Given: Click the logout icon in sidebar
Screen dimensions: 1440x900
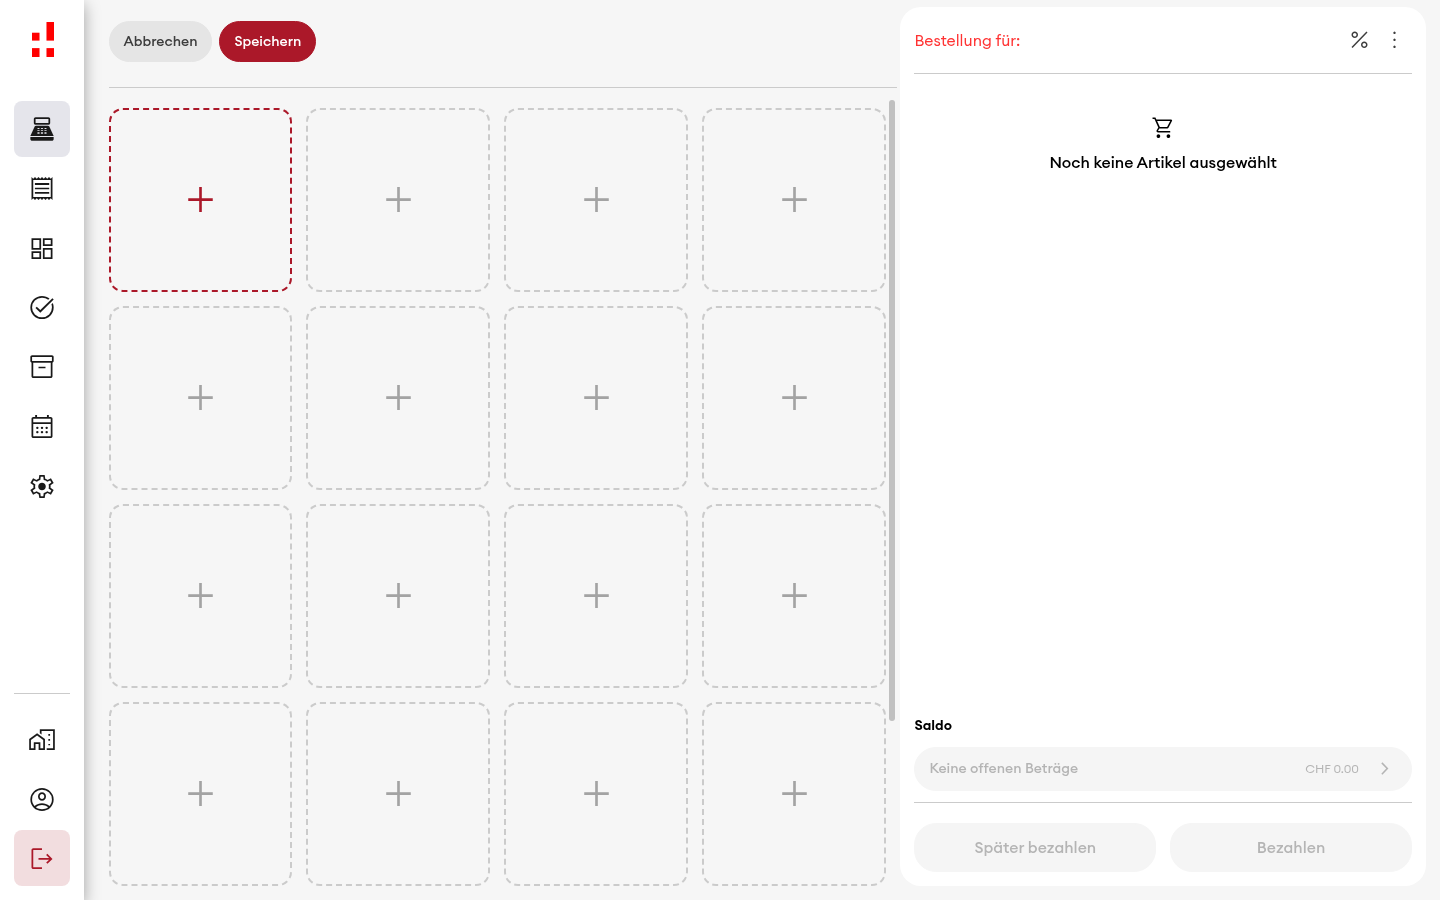Looking at the screenshot, I should point(42,858).
